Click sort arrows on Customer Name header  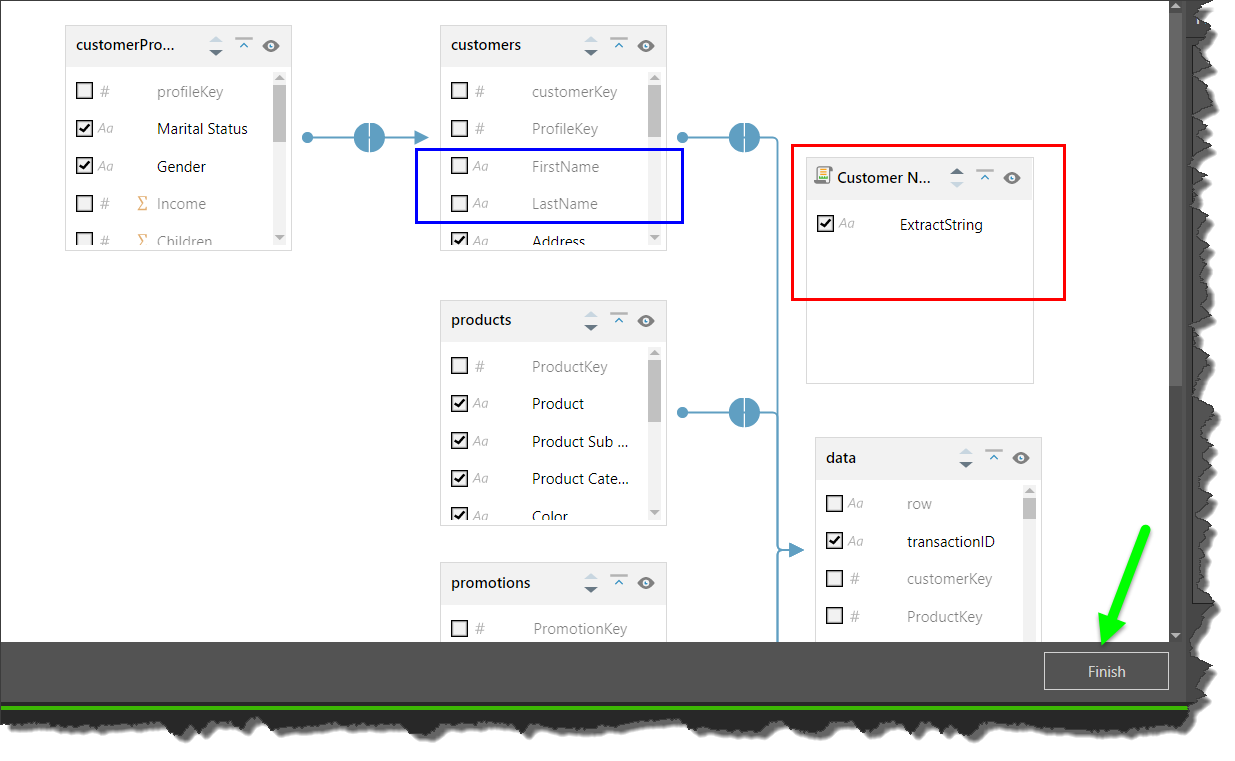957,178
